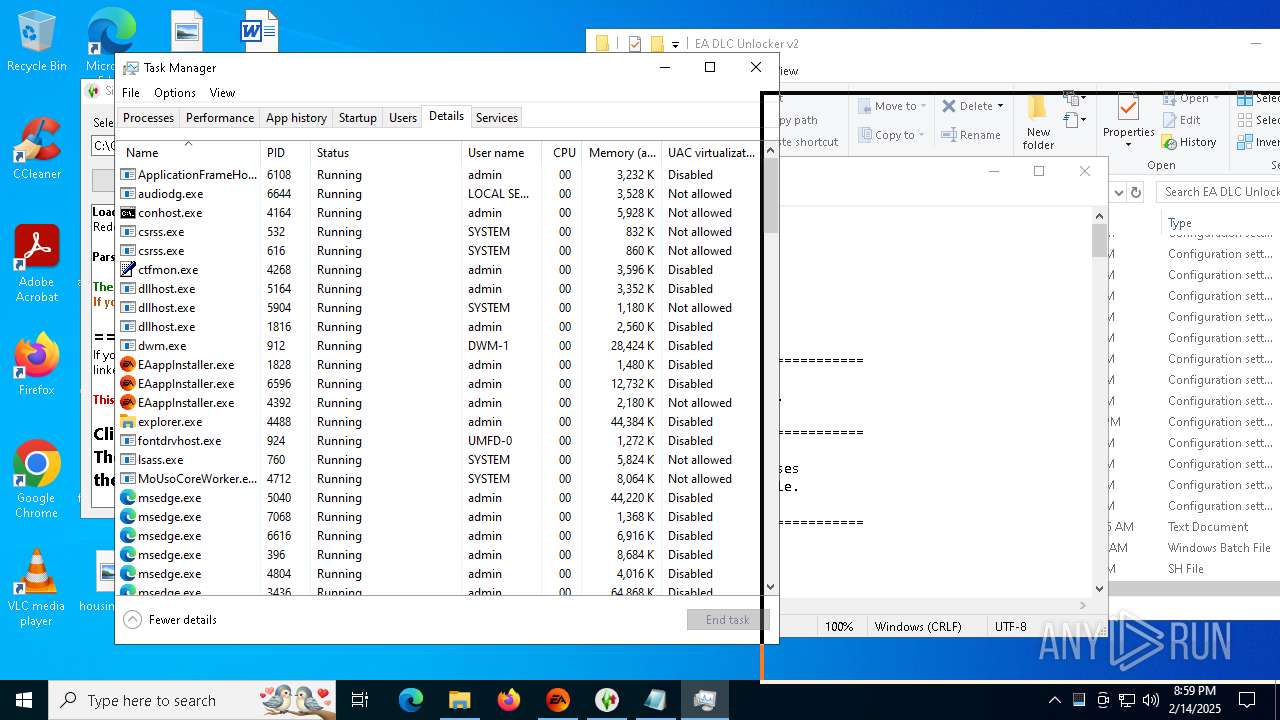Screen dimensions: 1280x720
Task: Open File Explorer from taskbar
Action: tap(460, 700)
